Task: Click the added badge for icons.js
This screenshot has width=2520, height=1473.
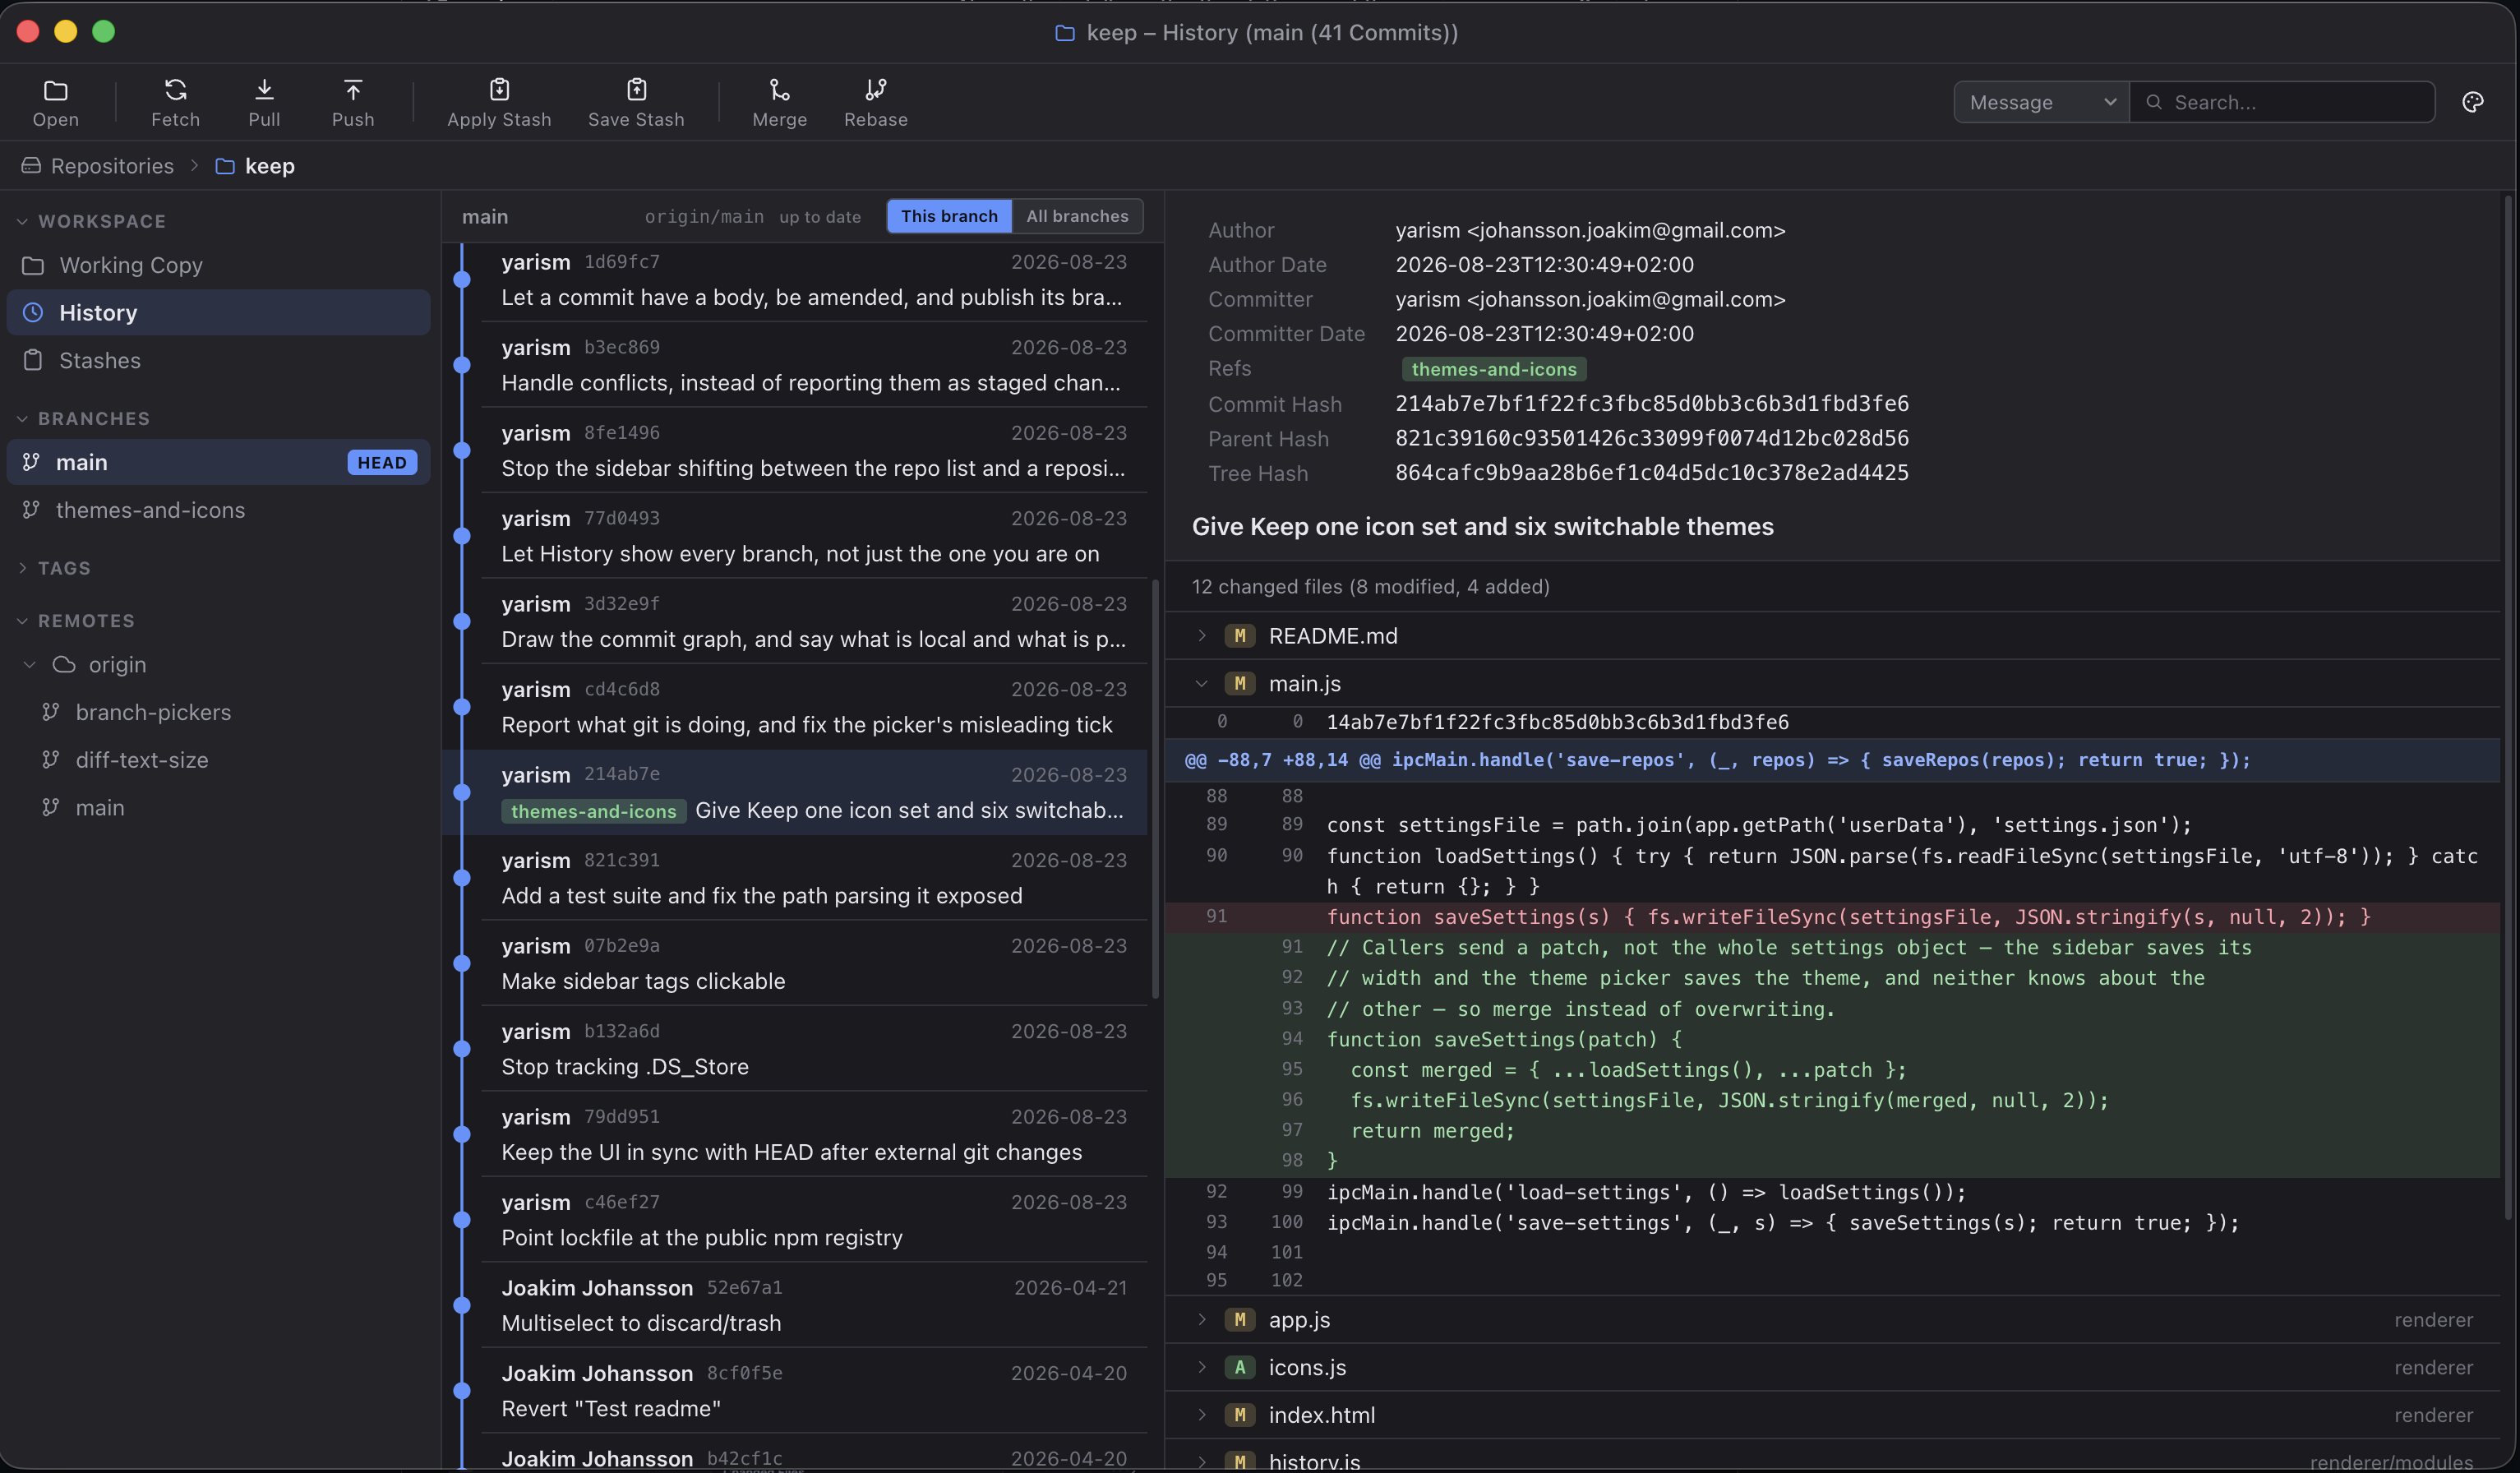Action: tap(1239, 1367)
